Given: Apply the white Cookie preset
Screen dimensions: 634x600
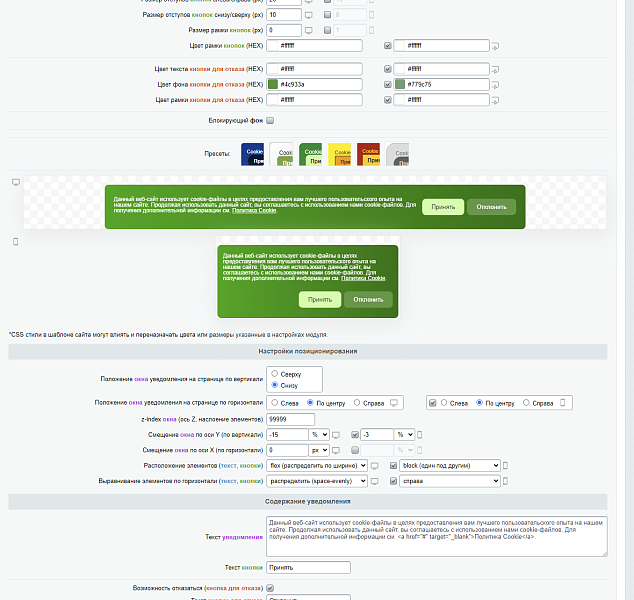Looking at the screenshot, I should pos(281,154).
